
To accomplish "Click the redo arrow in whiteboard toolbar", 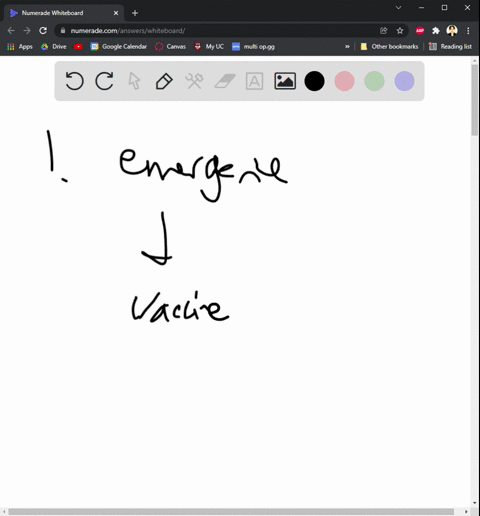I will [x=104, y=81].
